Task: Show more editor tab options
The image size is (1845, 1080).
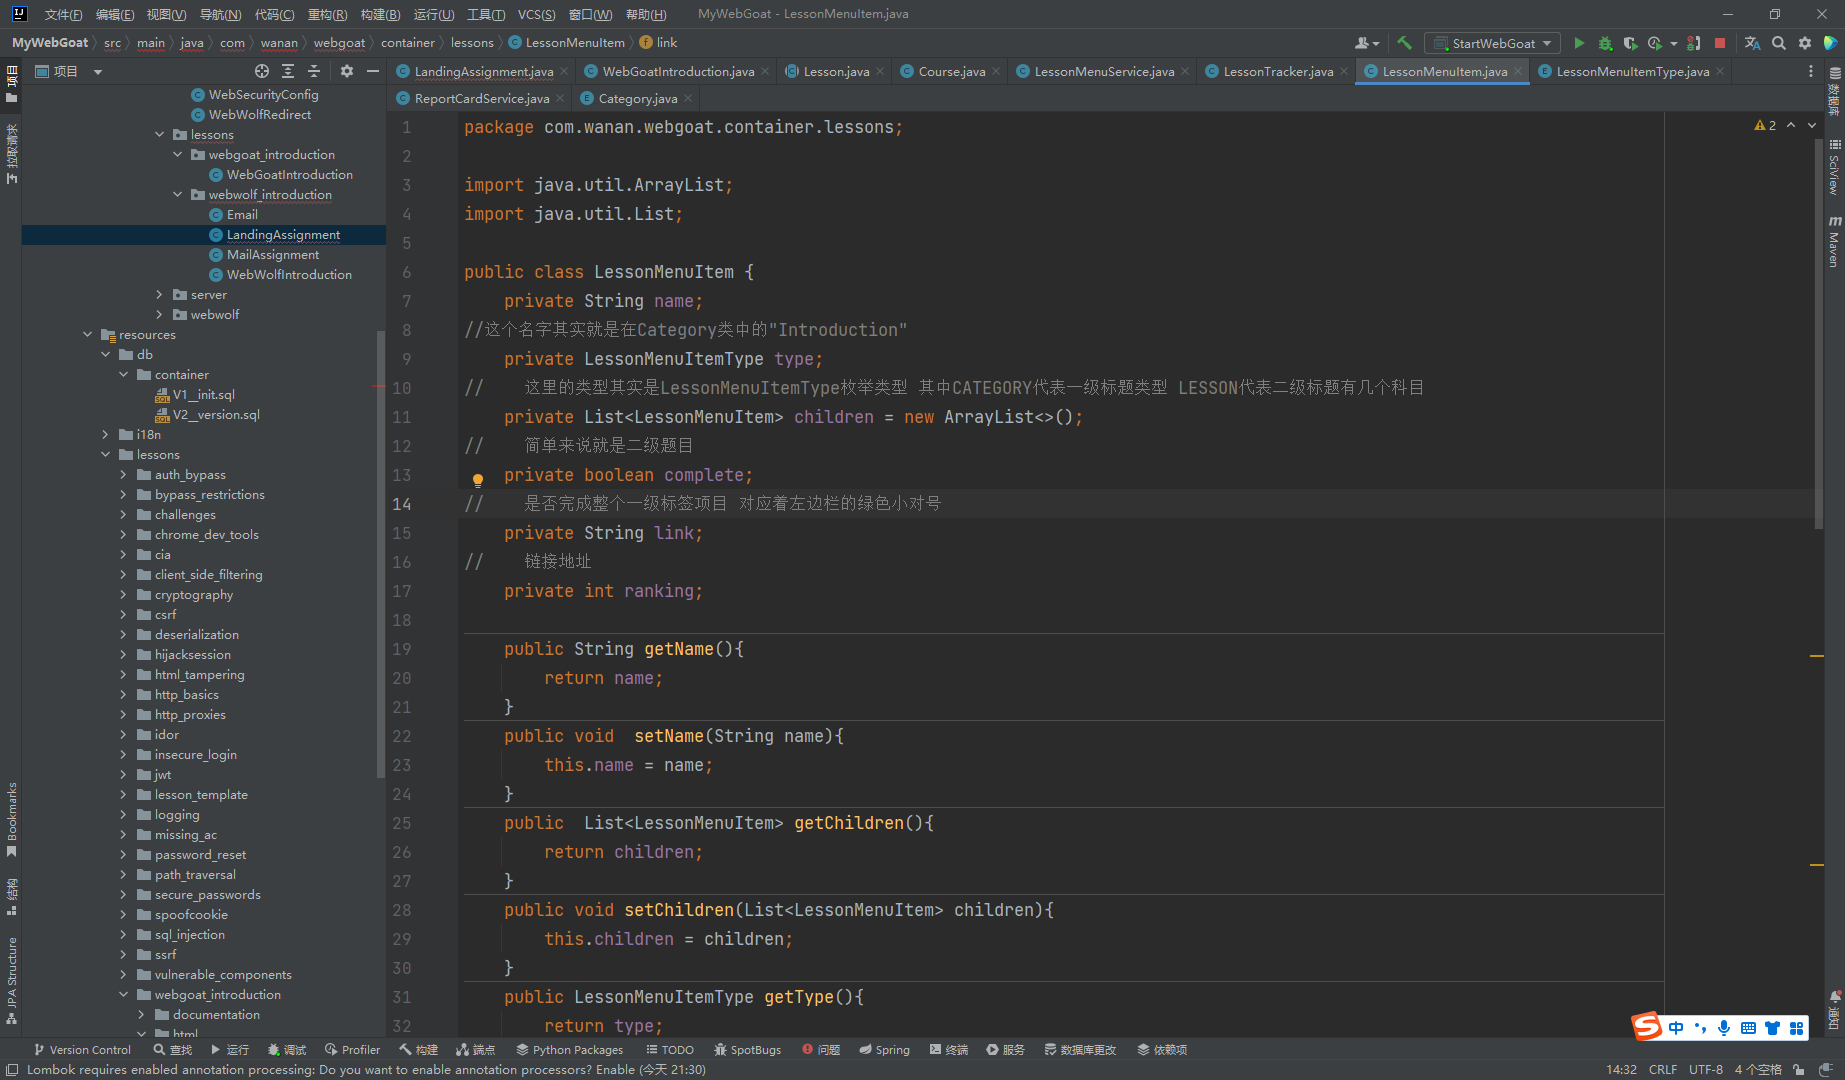Action: coord(1810,71)
